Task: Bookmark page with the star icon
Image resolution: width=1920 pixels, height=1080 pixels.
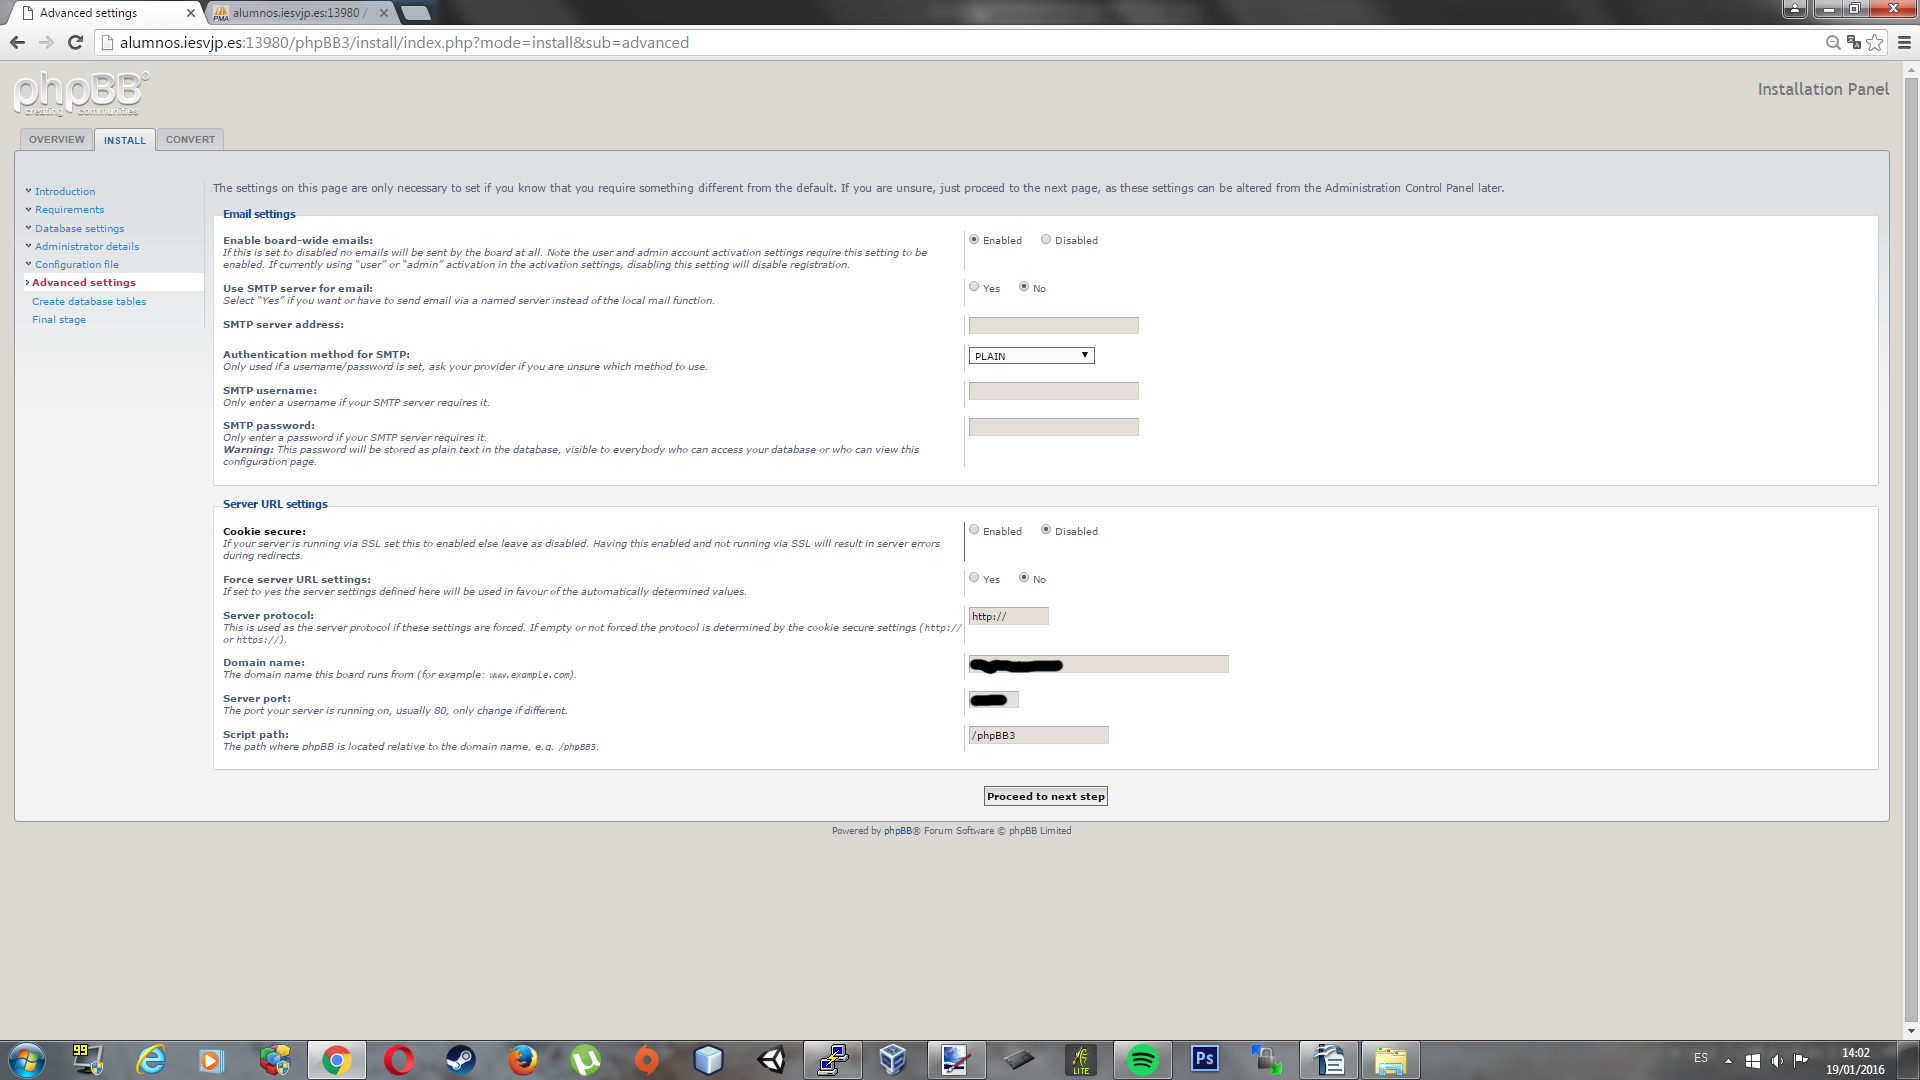Action: 1875,42
